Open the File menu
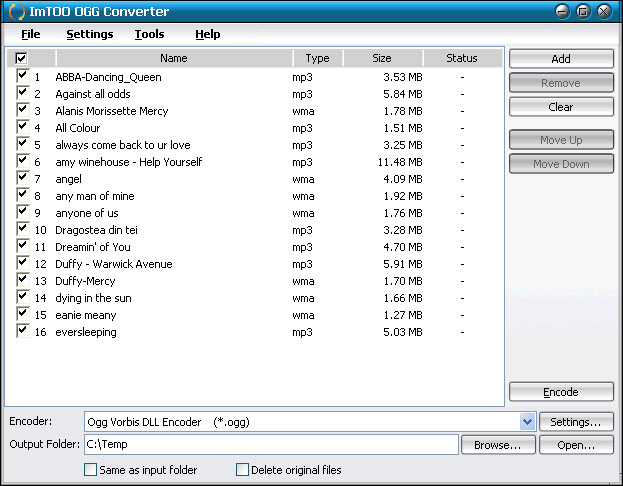This screenshot has width=623, height=486. click(31, 35)
